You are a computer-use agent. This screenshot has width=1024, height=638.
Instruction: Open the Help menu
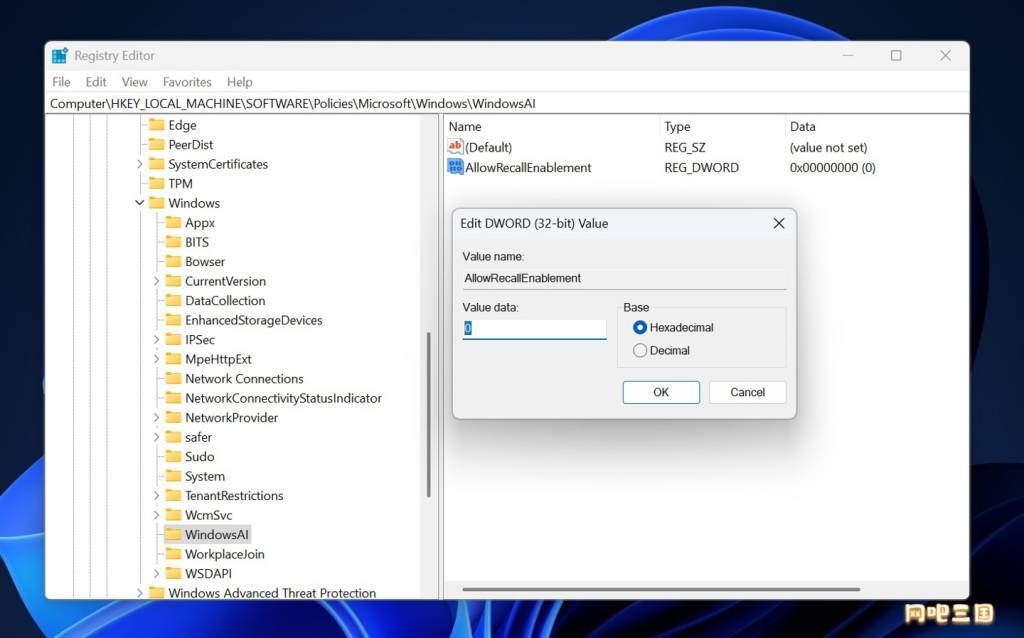[x=240, y=82]
